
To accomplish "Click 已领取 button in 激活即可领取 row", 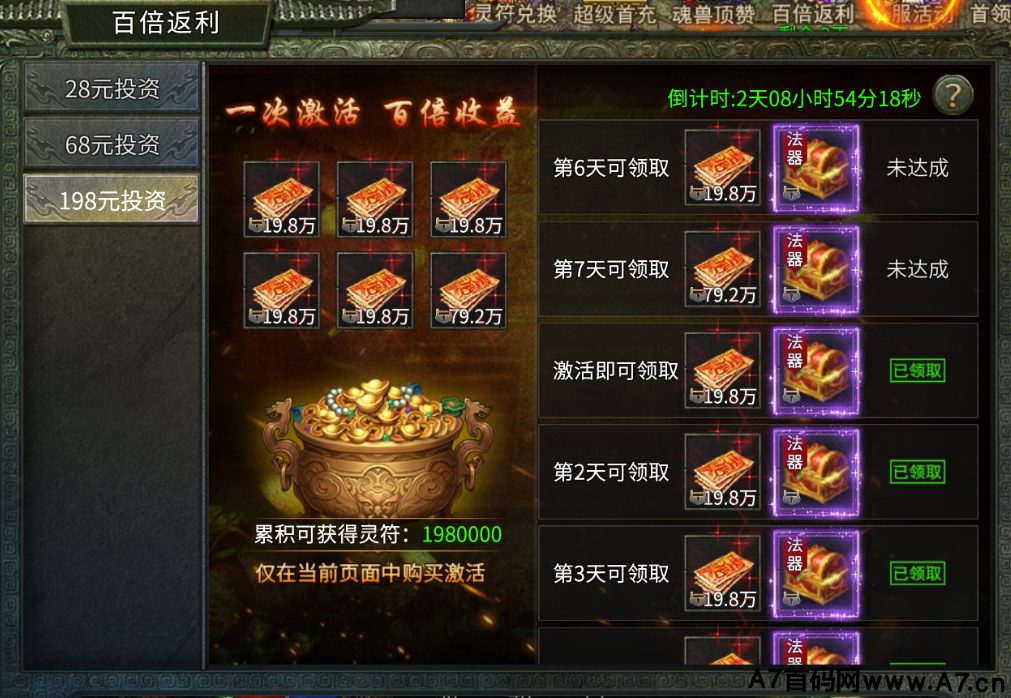I will coord(918,371).
